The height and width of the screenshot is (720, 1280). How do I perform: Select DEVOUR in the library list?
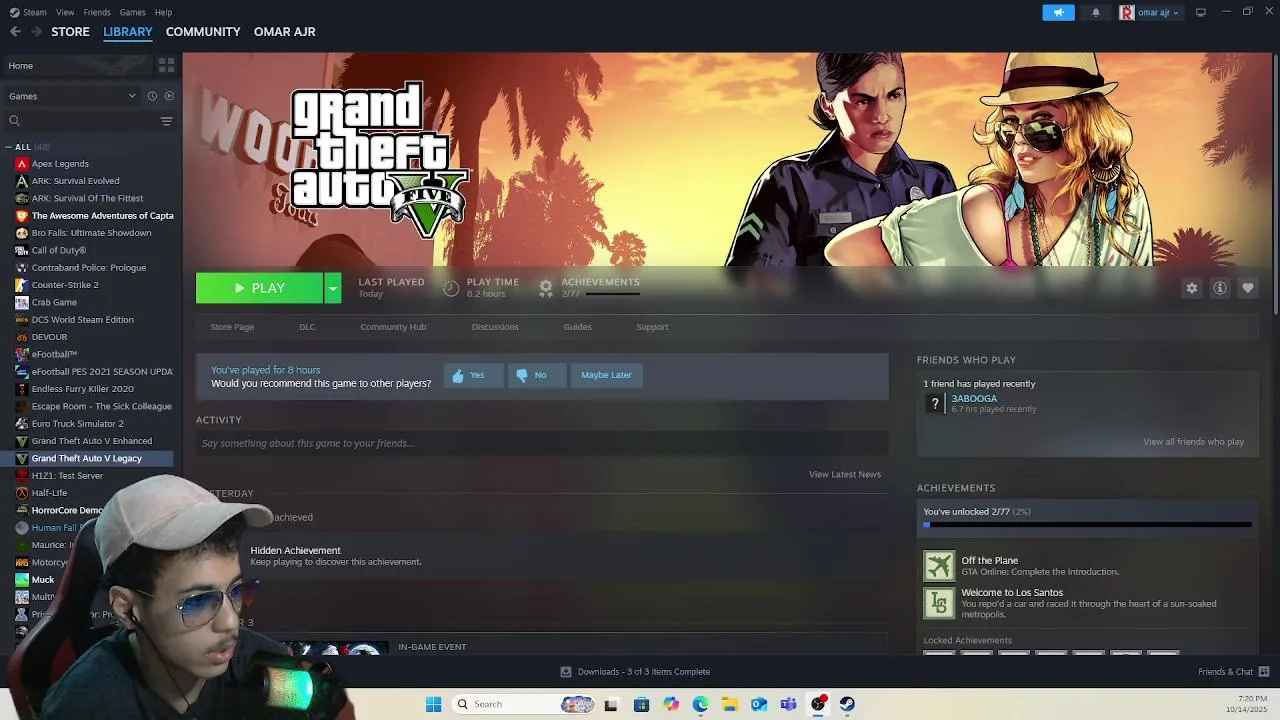coord(49,337)
